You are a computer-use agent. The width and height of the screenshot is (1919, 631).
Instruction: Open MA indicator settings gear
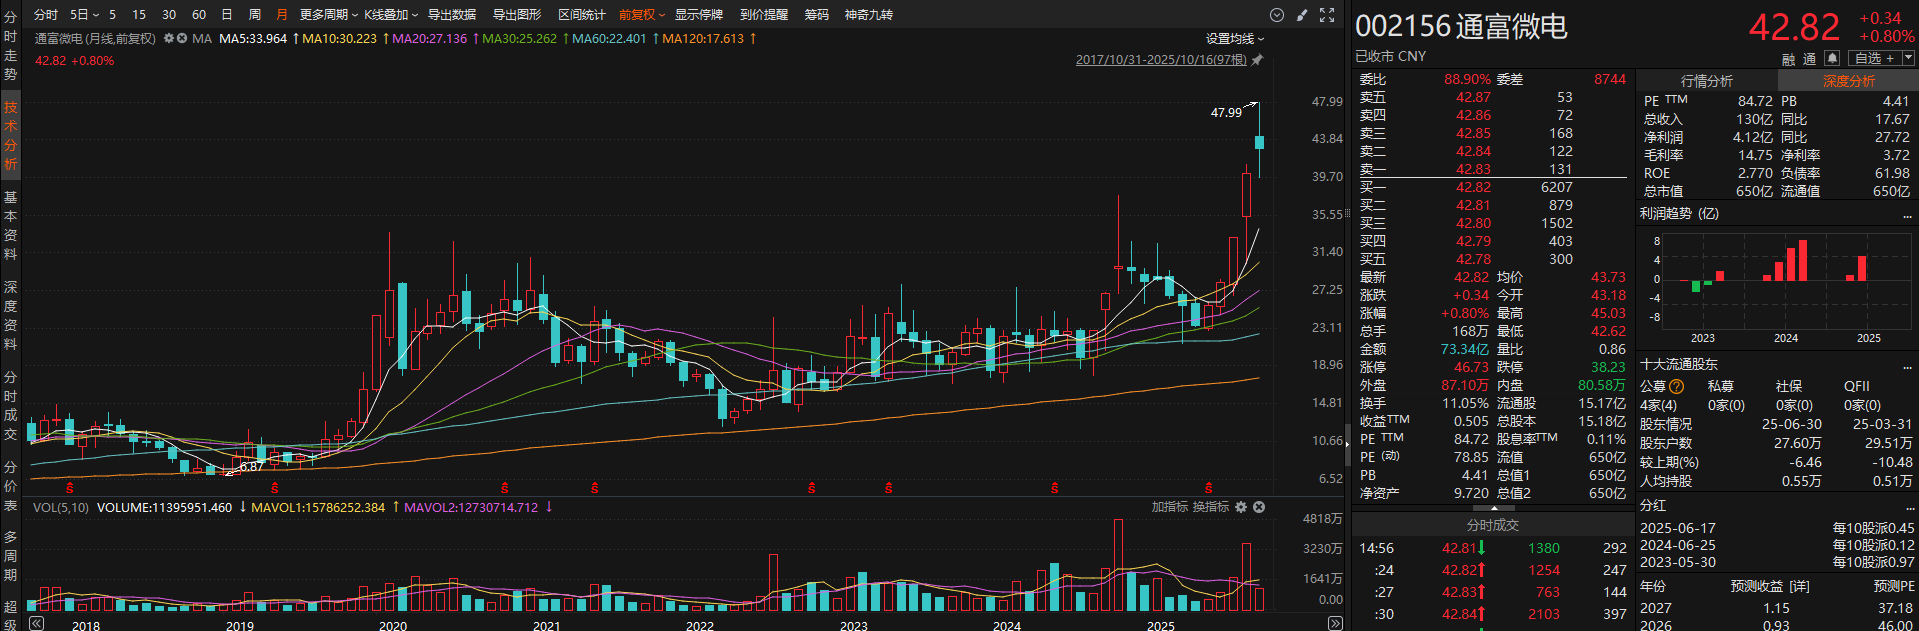pyautogui.click(x=169, y=38)
